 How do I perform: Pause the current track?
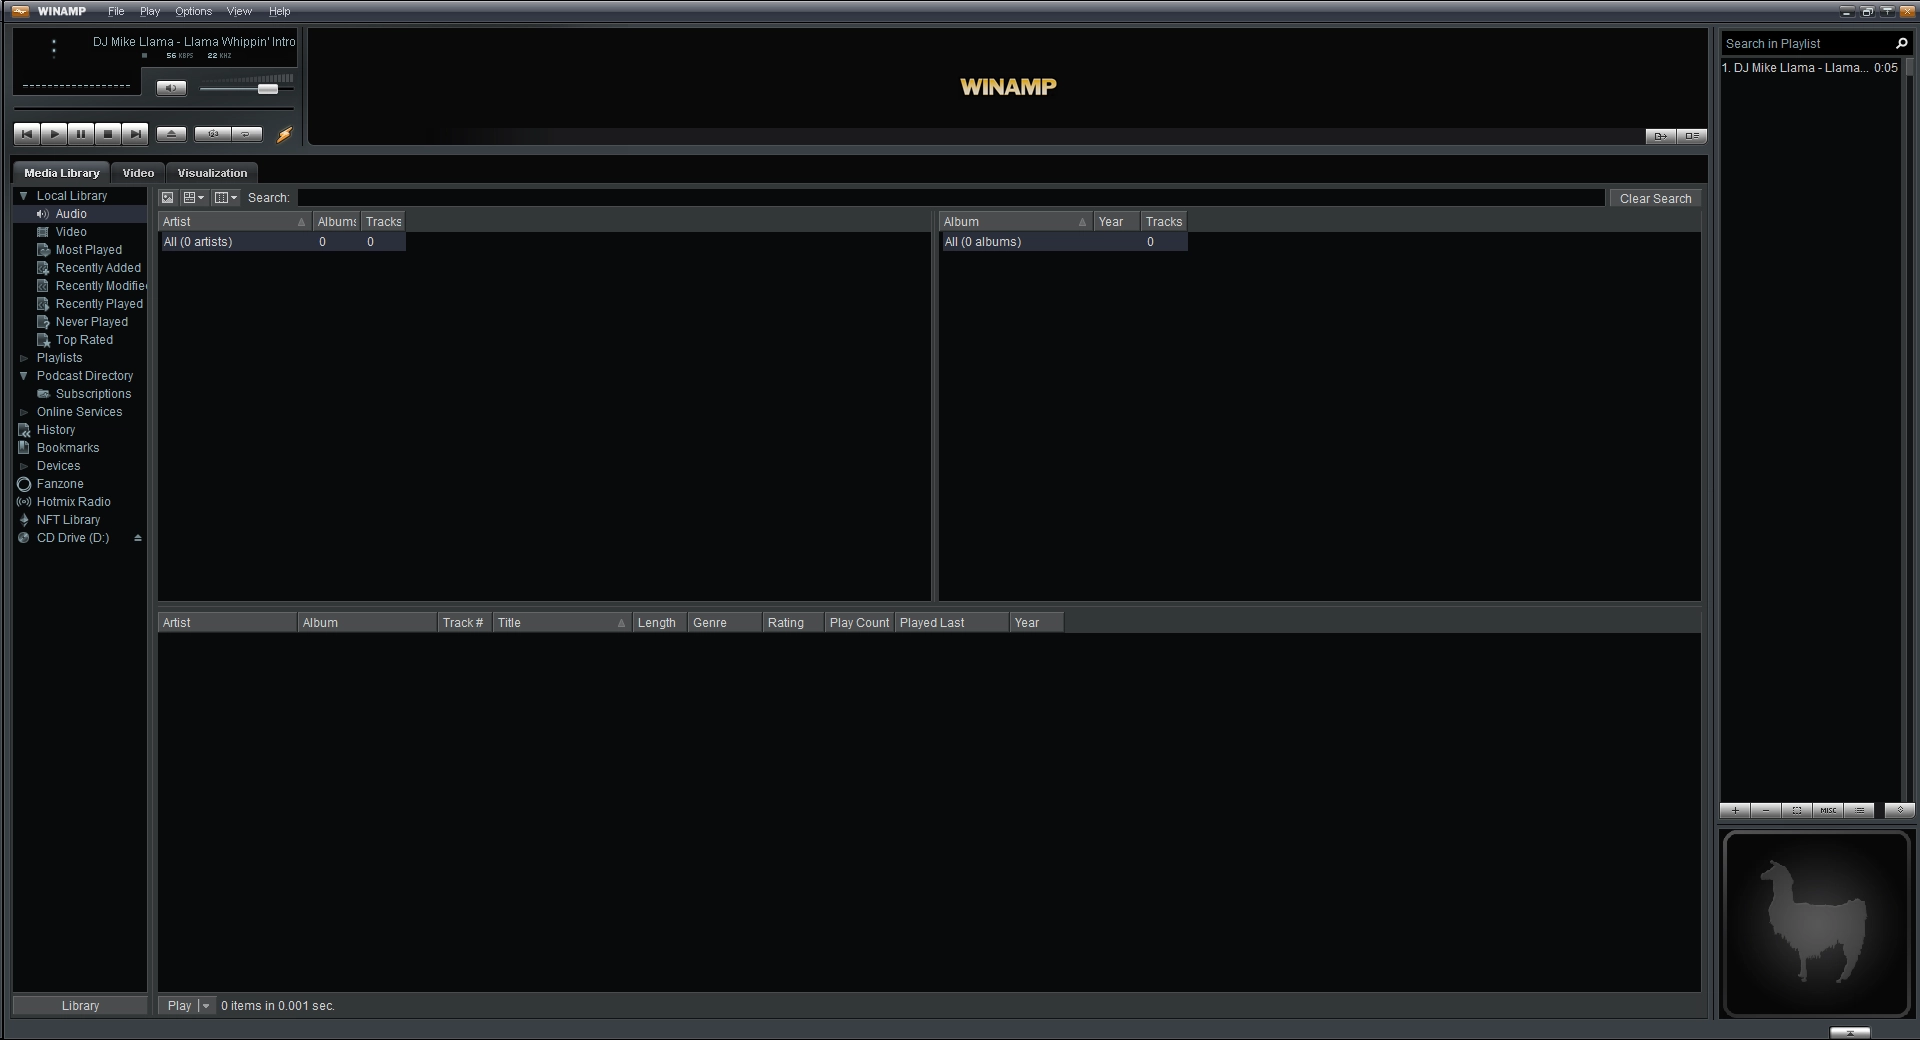pyautogui.click(x=81, y=134)
